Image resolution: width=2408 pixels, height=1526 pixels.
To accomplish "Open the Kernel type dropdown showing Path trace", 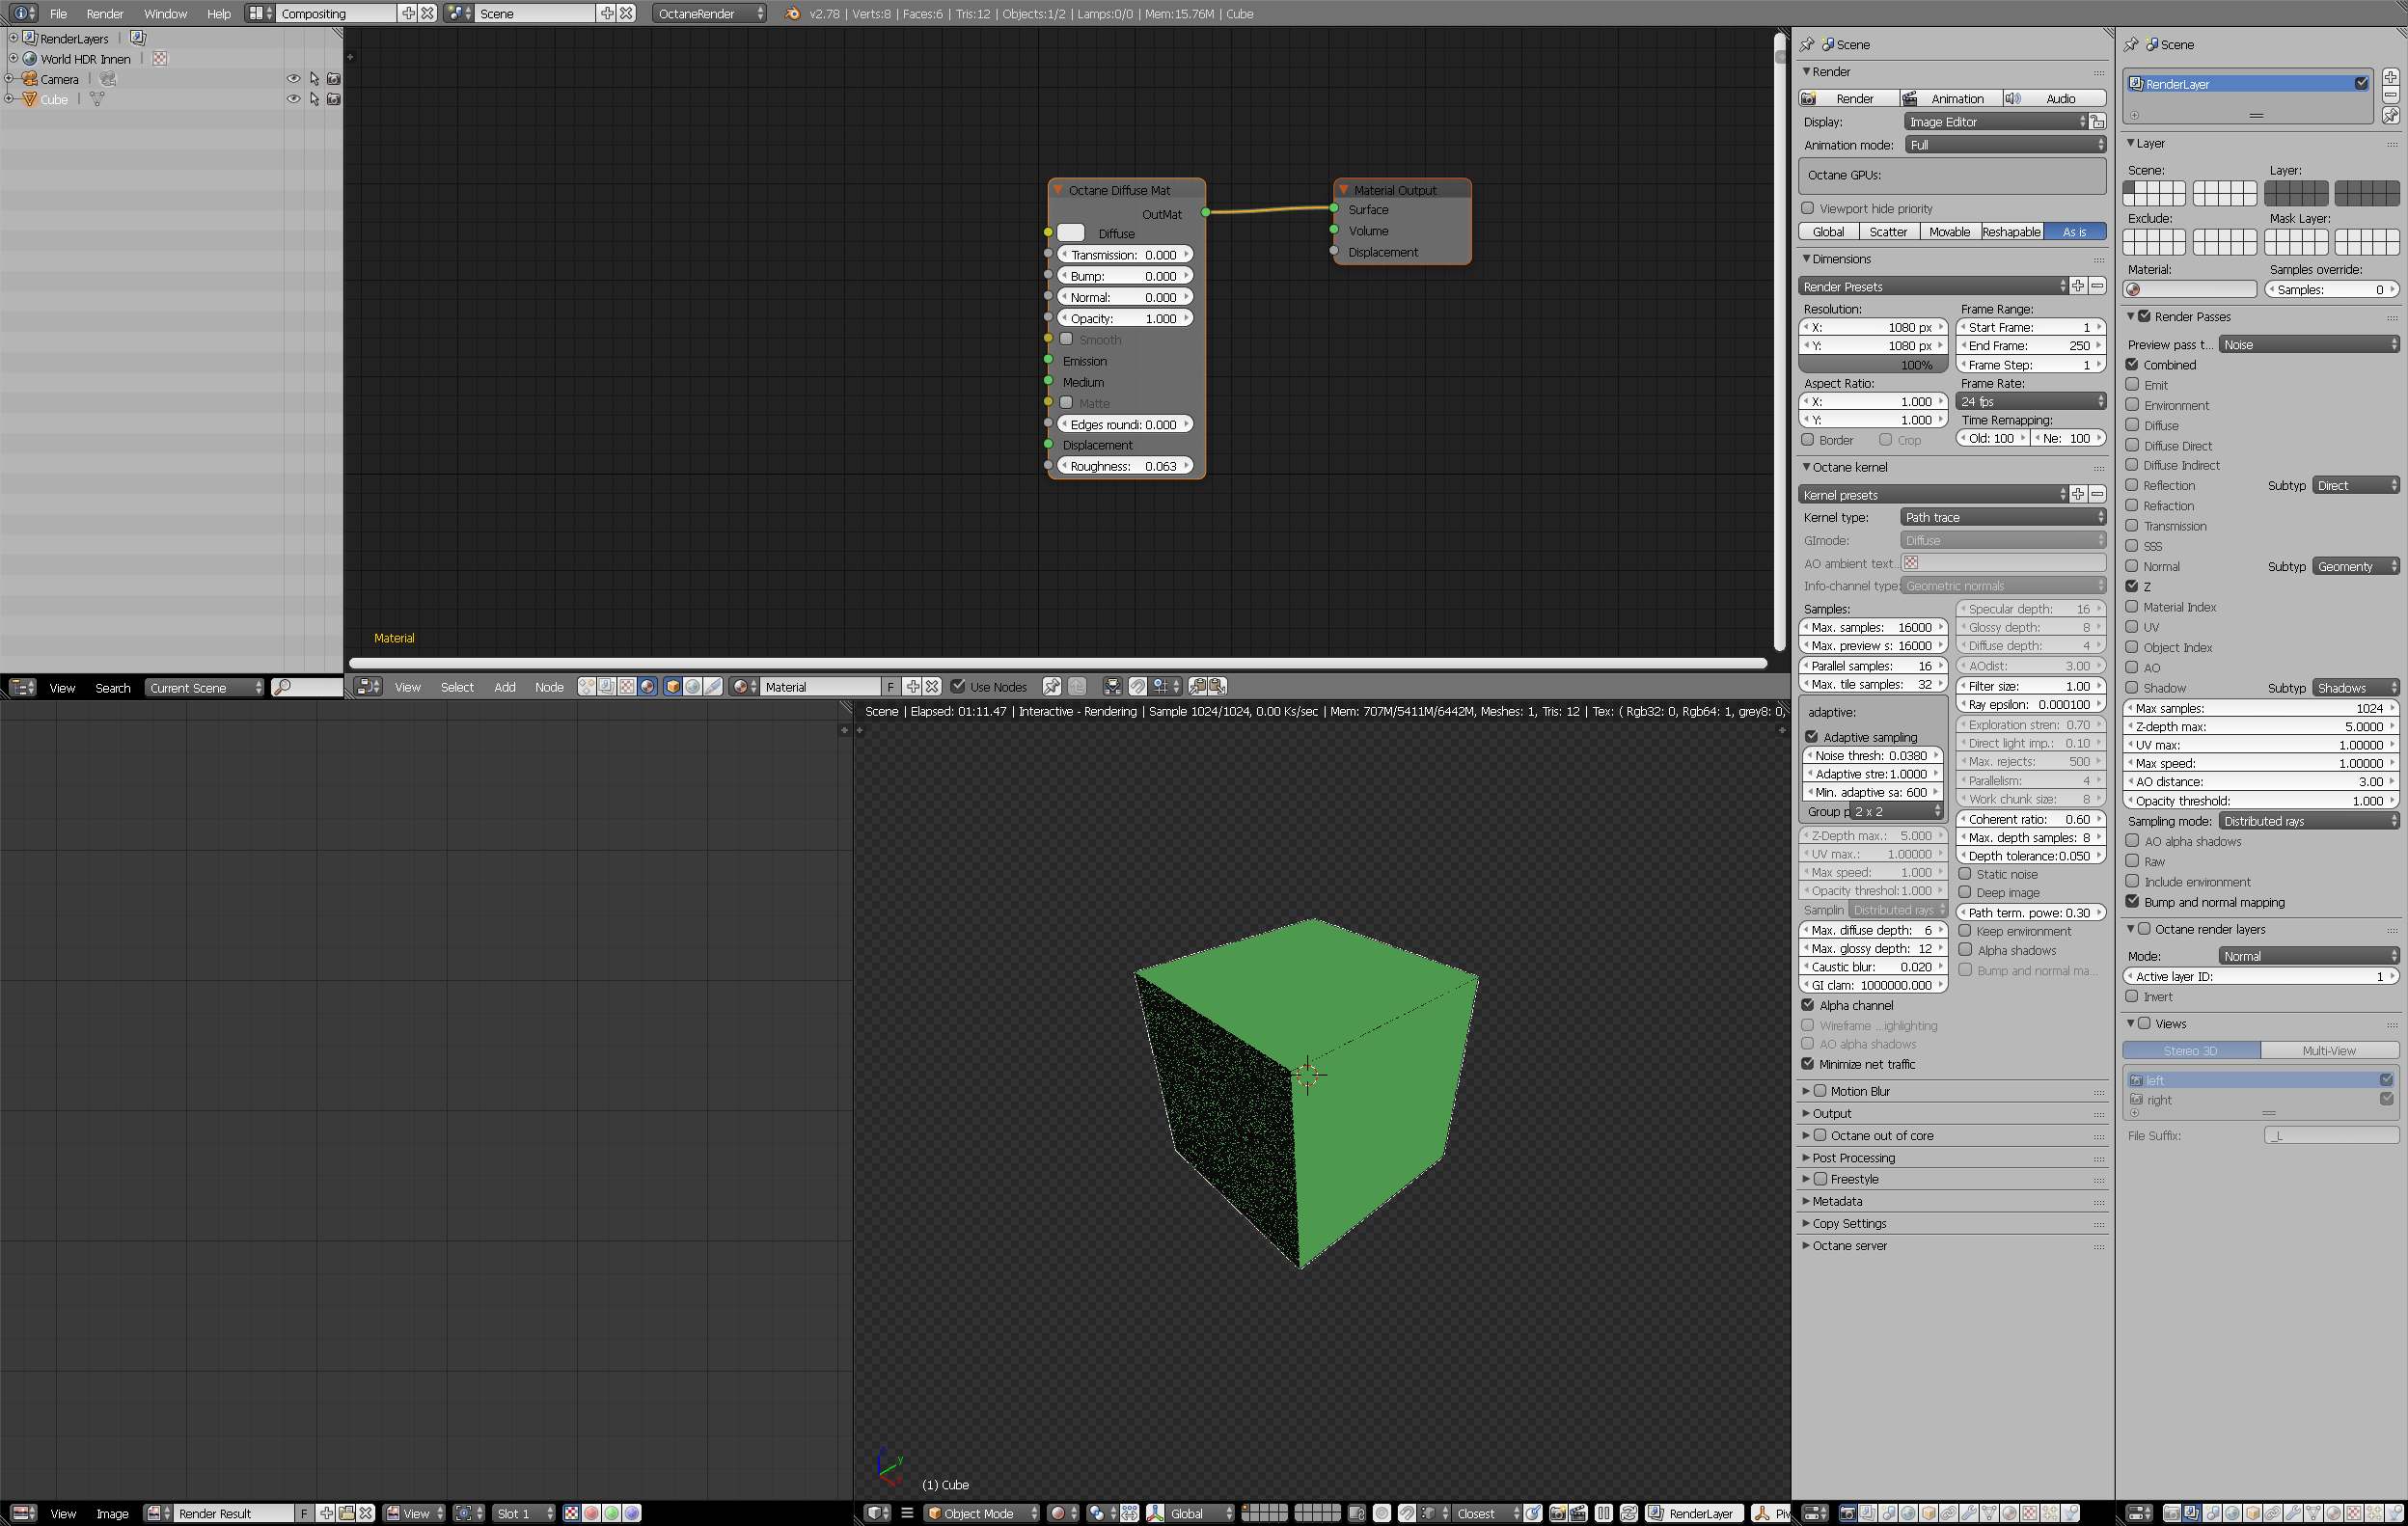I will pos(2002,517).
